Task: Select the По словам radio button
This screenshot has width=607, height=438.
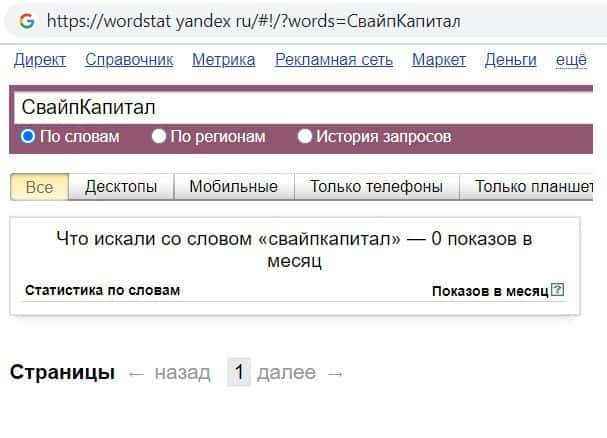Action: 28,136
